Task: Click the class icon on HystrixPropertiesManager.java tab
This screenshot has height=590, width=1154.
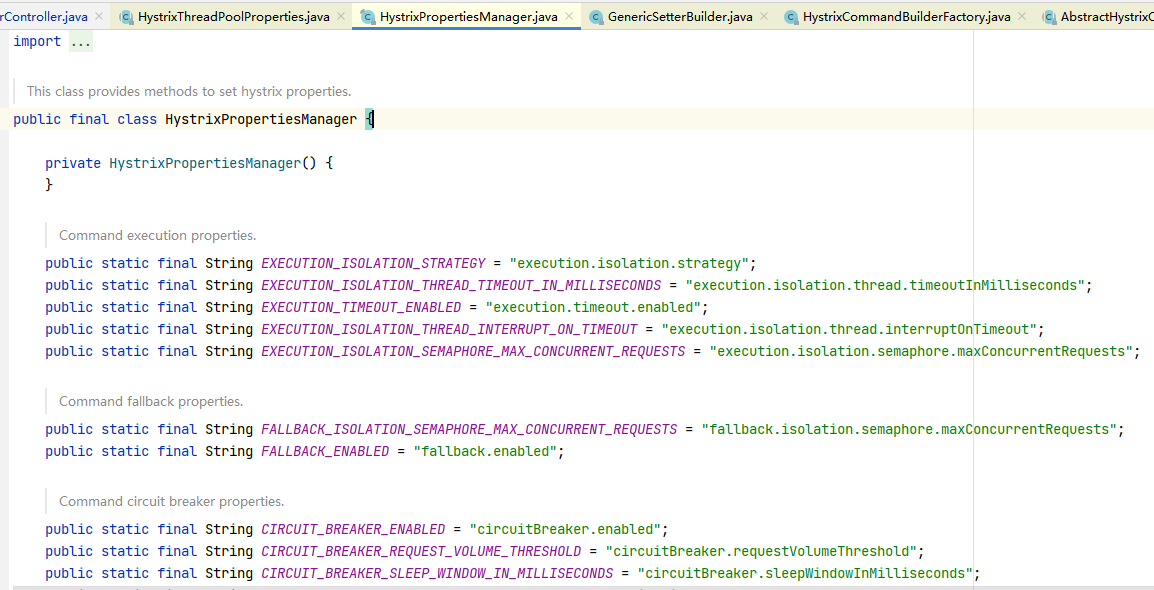Action: coord(368,17)
